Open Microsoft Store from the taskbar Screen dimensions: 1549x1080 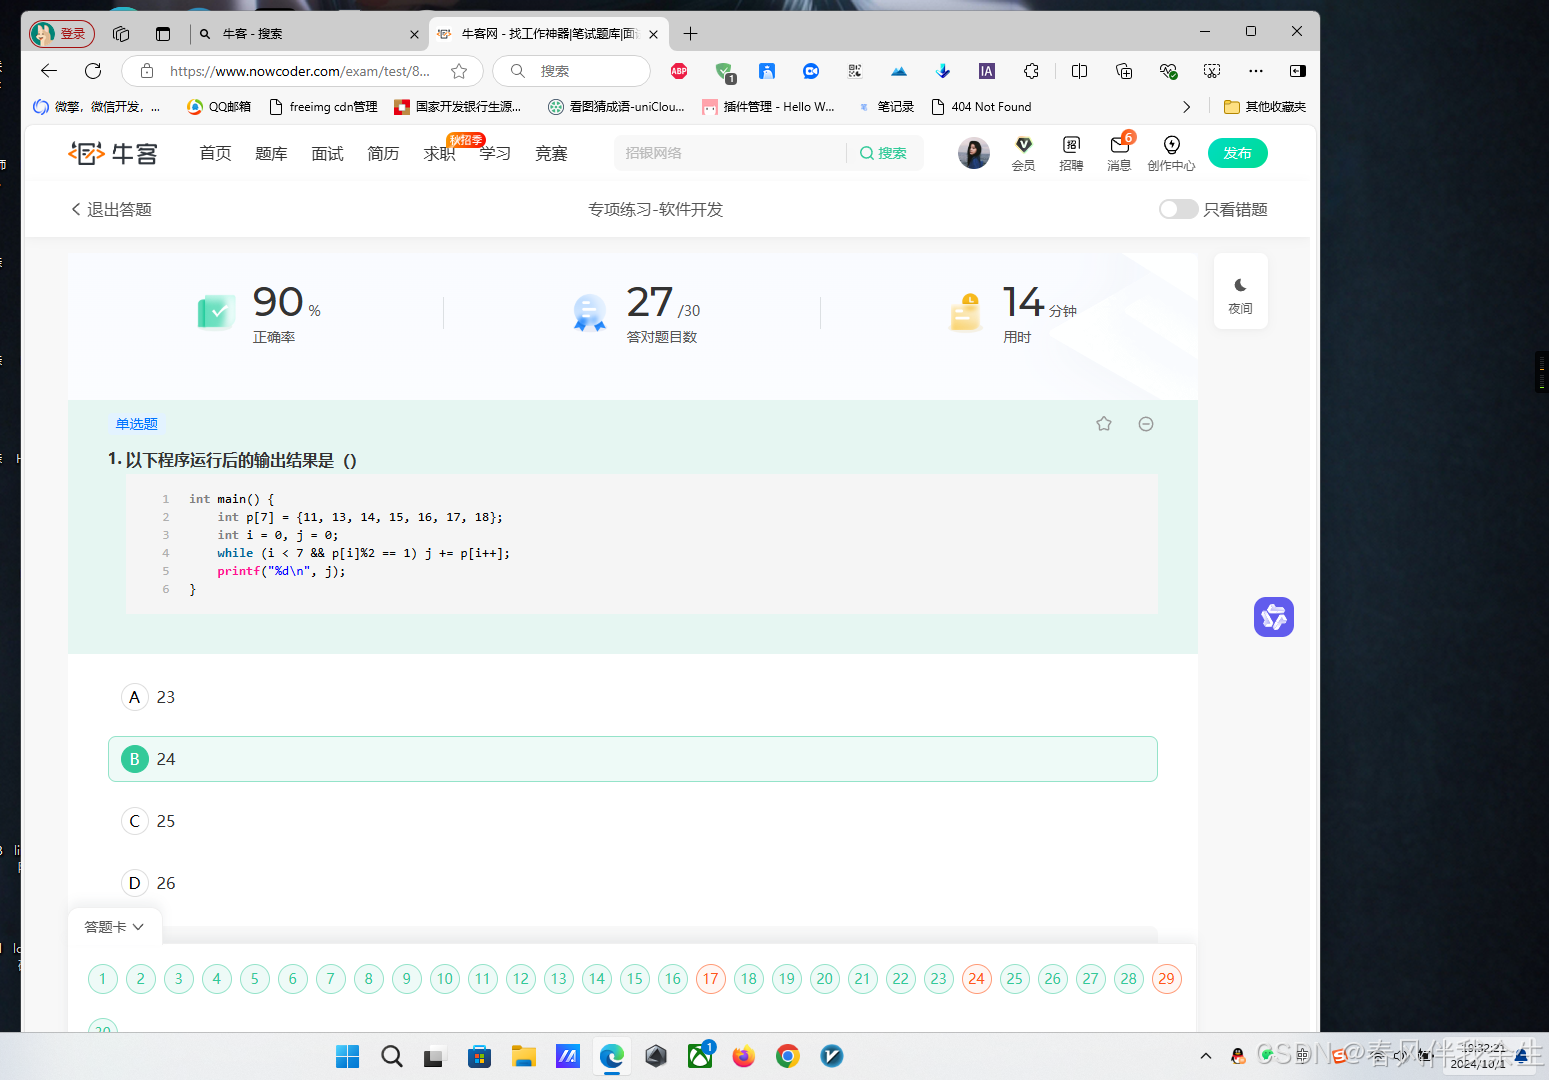tap(480, 1056)
